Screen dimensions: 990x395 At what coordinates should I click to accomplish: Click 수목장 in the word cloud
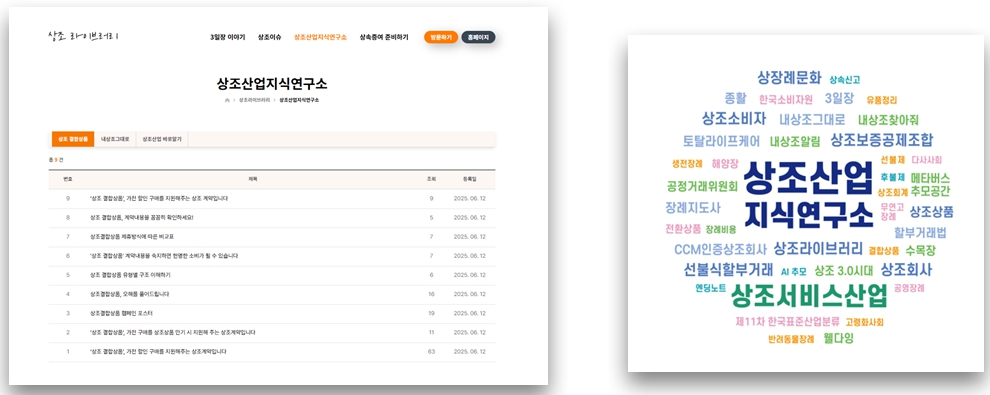click(x=921, y=251)
